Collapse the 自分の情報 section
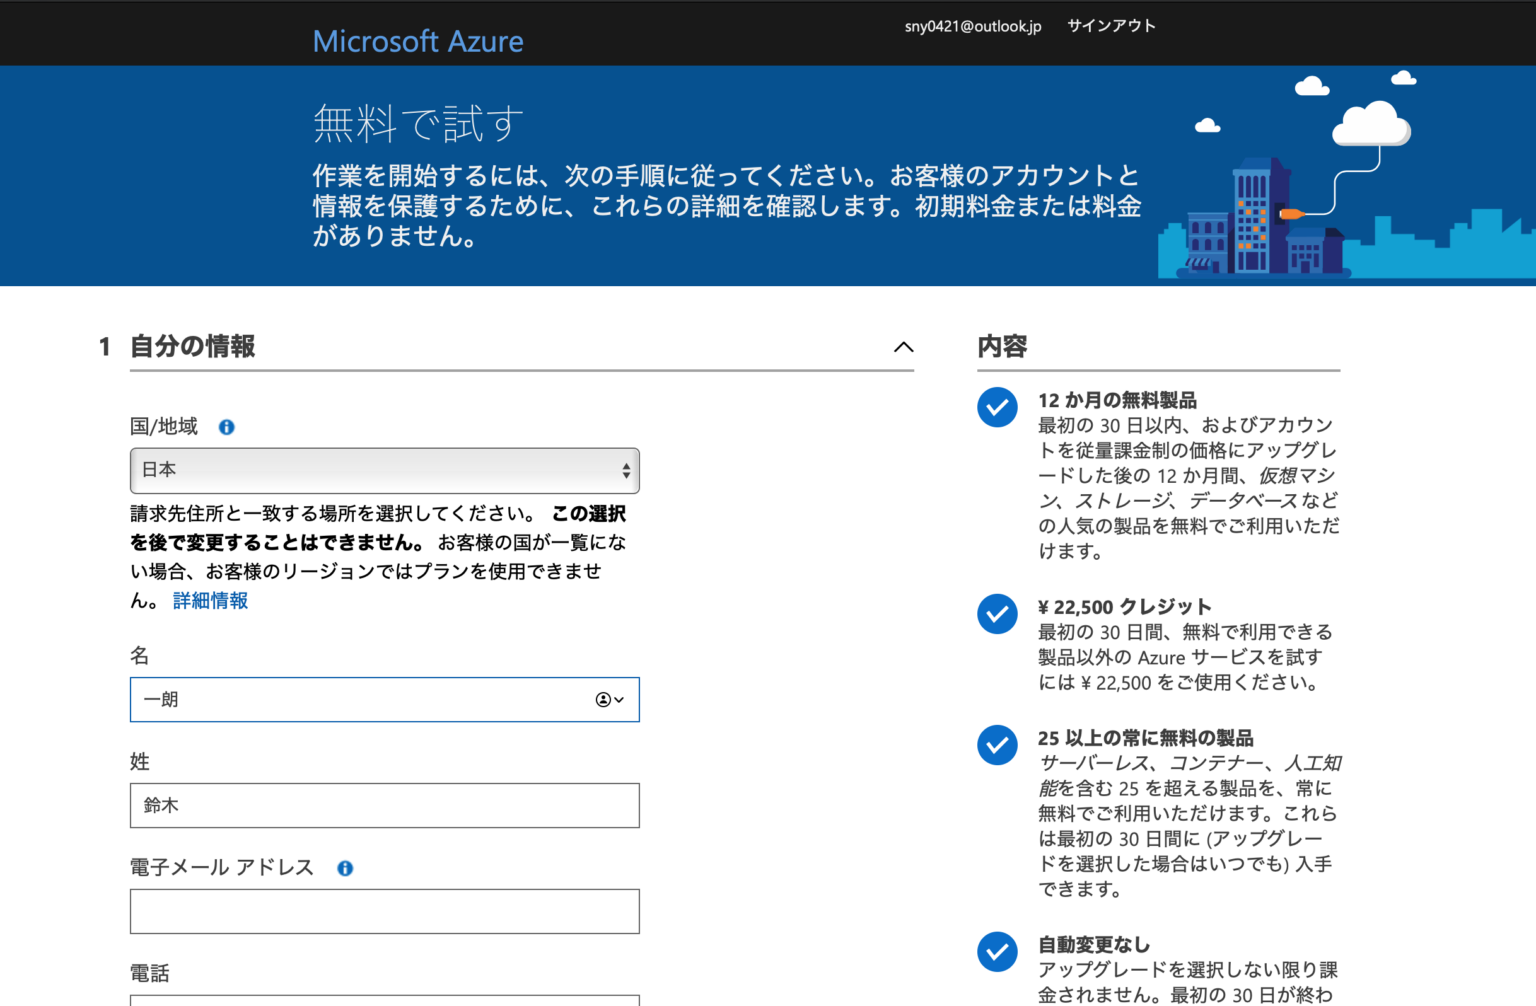Screen dimensions: 1536x1006 (904, 347)
